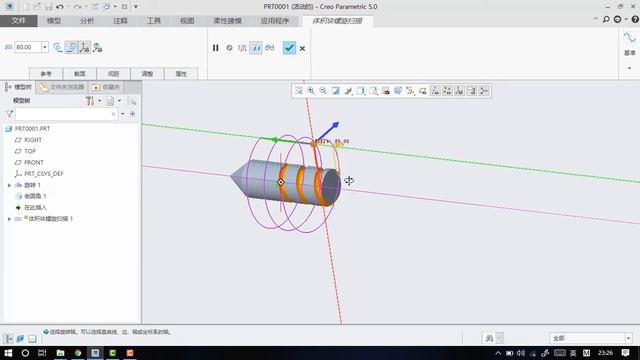
Task: Open the 间距 (Pitch) dashboard panel
Action: [113, 74]
